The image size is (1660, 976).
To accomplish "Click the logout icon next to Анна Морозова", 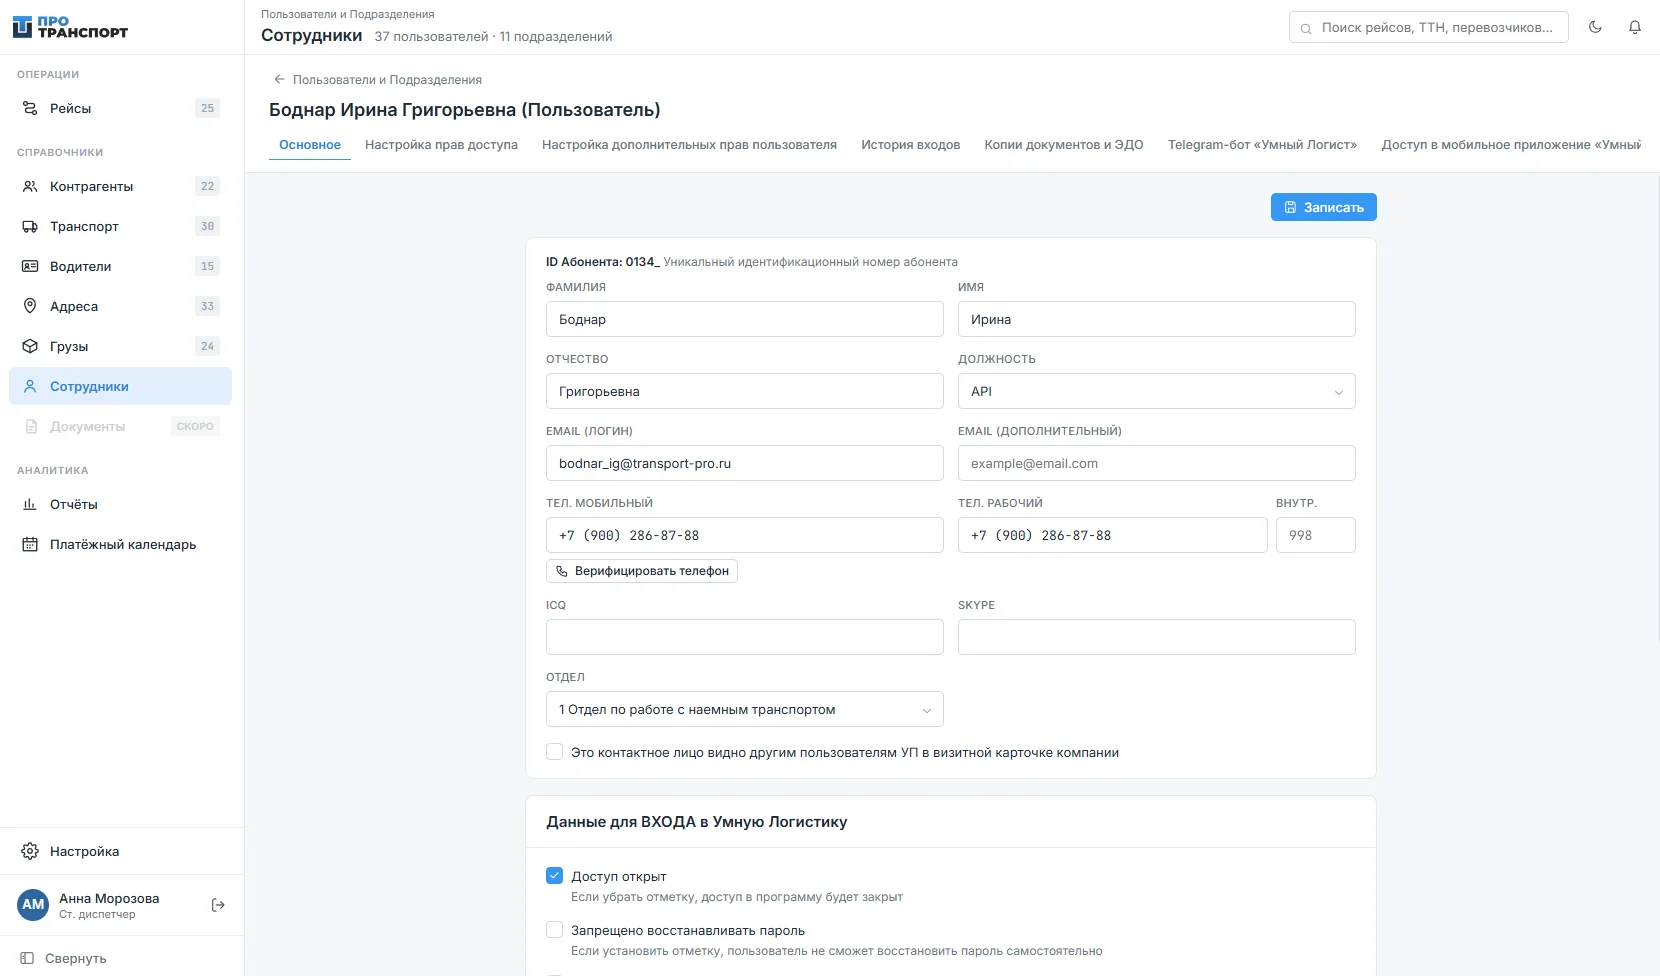I will [x=218, y=905].
